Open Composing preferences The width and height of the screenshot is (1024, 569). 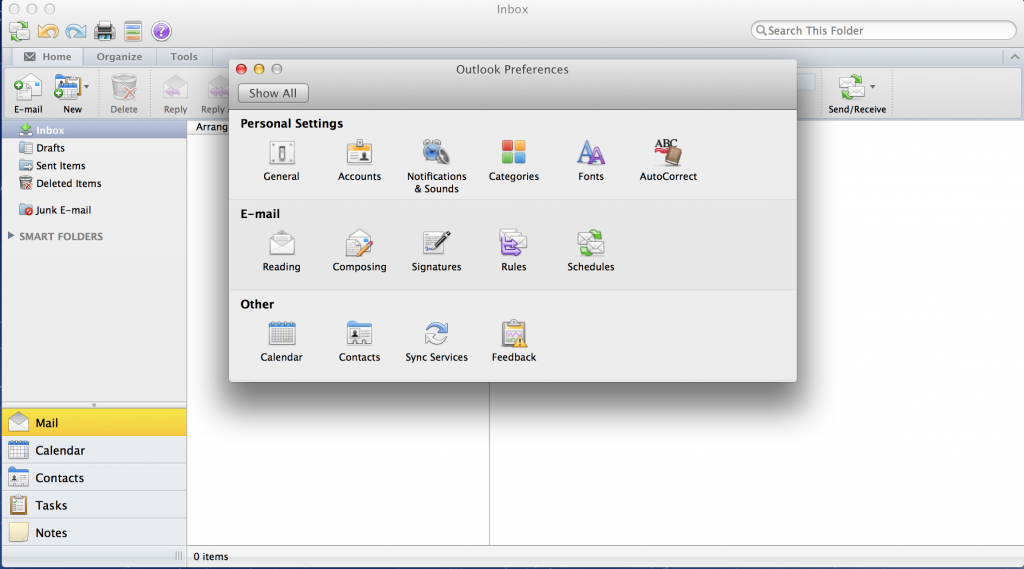[x=359, y=251]
